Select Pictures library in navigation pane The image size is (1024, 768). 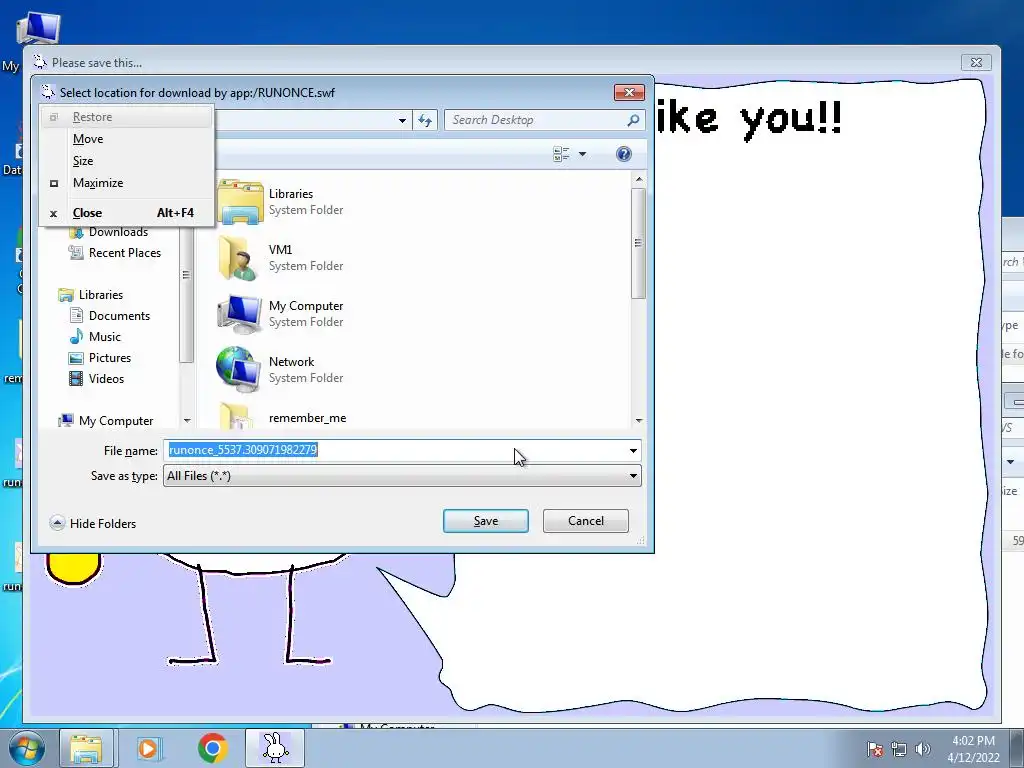100,358
